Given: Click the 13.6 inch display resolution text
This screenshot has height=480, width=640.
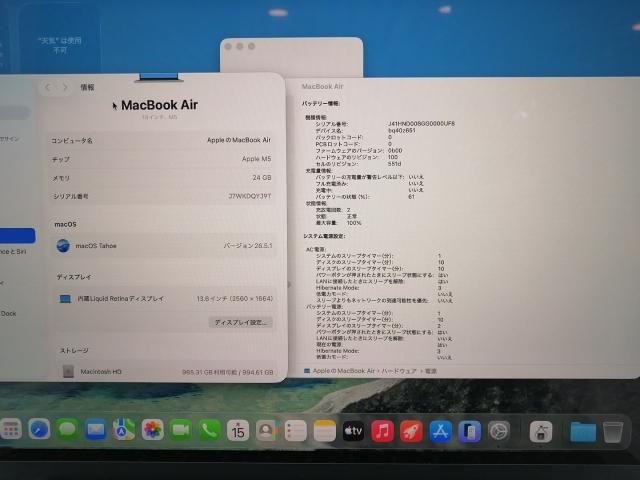Looking at the screenshot, I should (234, 299).
